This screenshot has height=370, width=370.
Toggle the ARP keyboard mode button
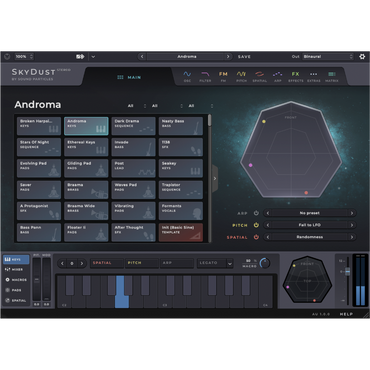[177, 263]
